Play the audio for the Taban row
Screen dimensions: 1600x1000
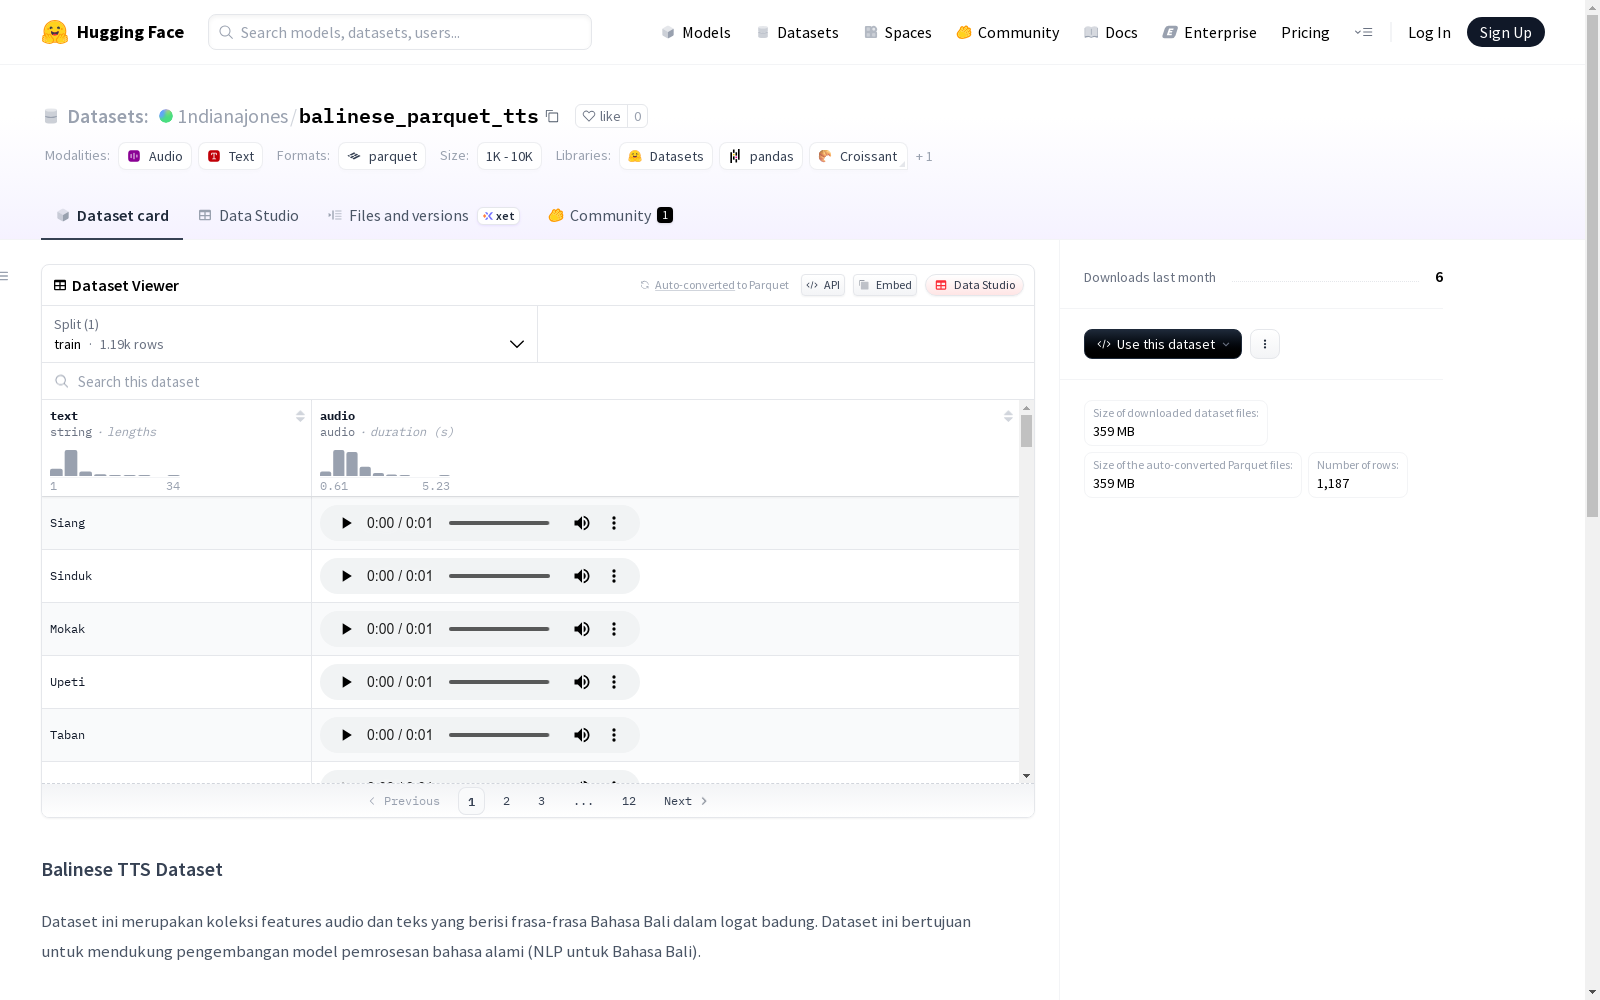(x=346, y=735)
